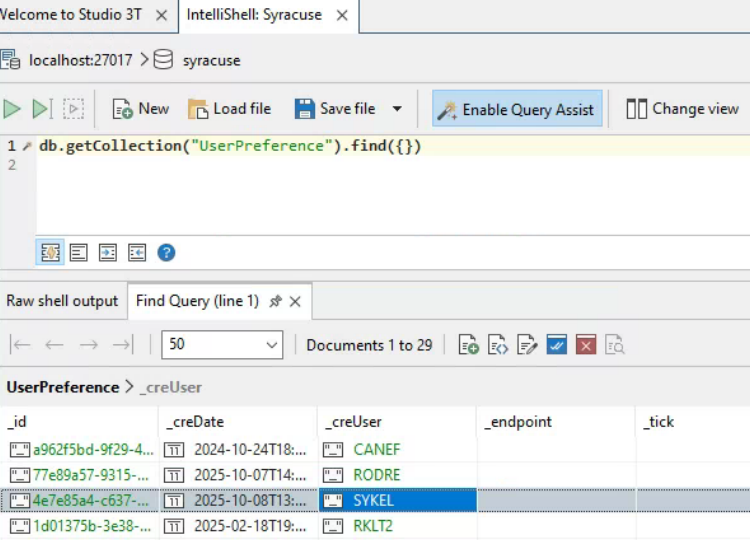Expand the Save file dropdown arrow
The image size is (750, 540).
pos(397,109)
